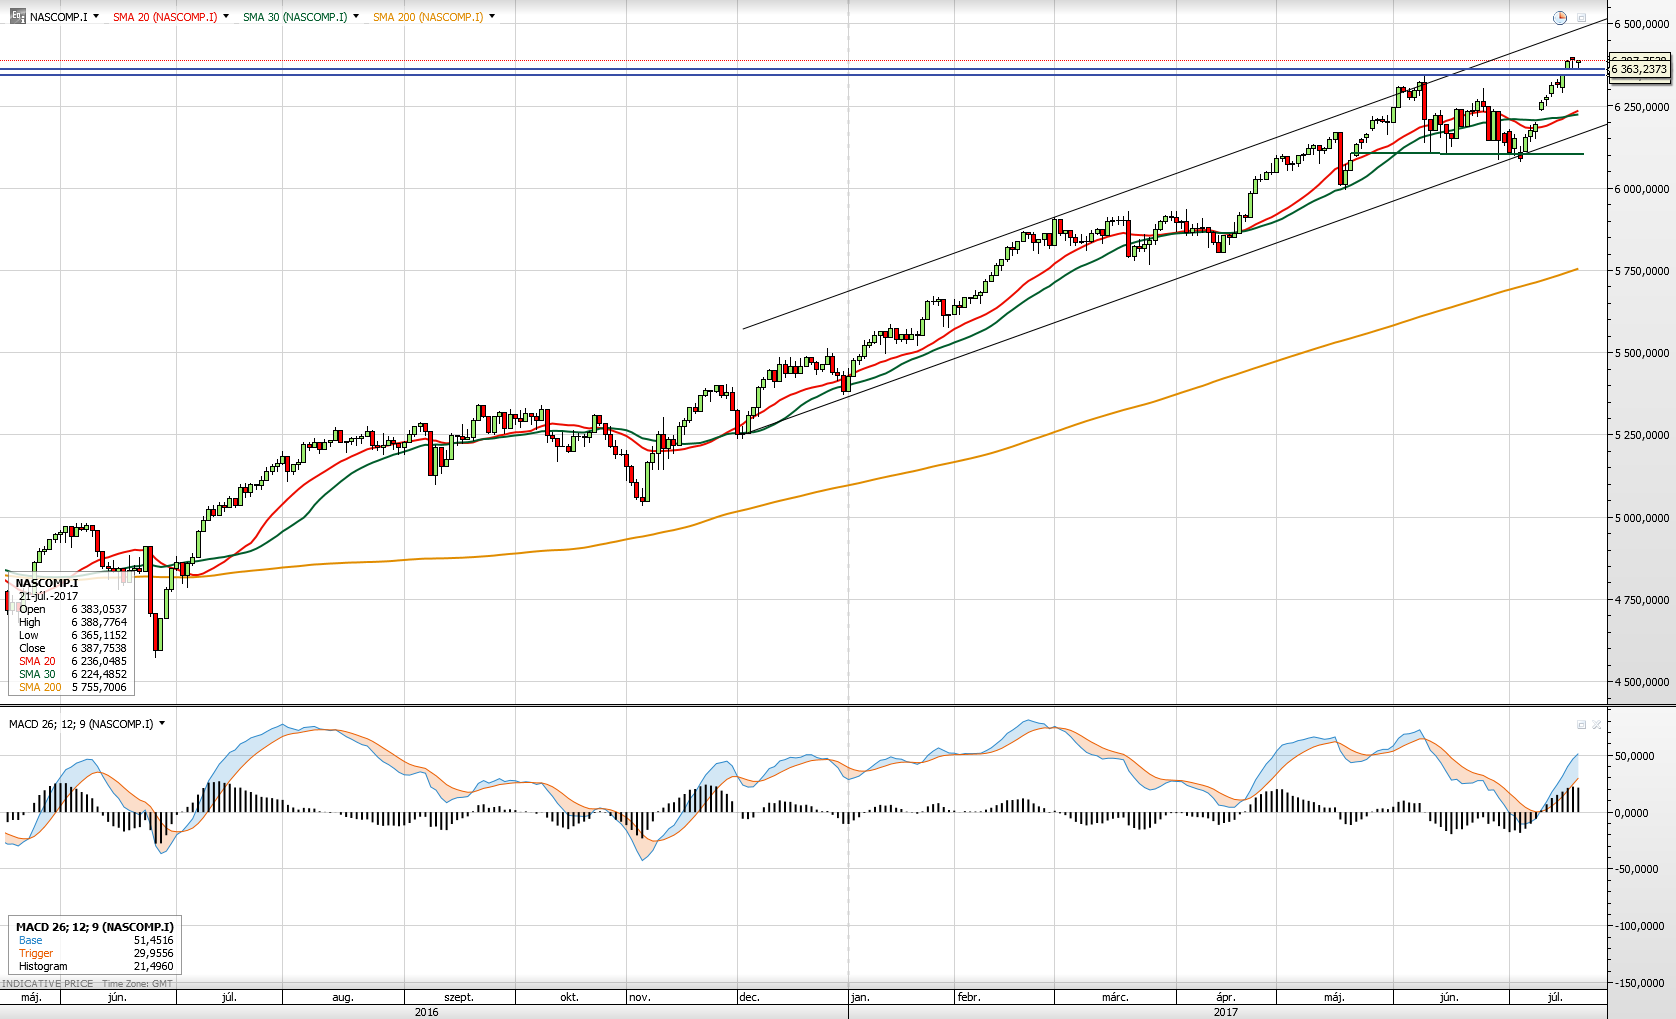The height and width of the screenshot is (1019, 1676).
Task: Open the SMA 200 indicator dropdown arrow
Action: (x=492, y=16)
